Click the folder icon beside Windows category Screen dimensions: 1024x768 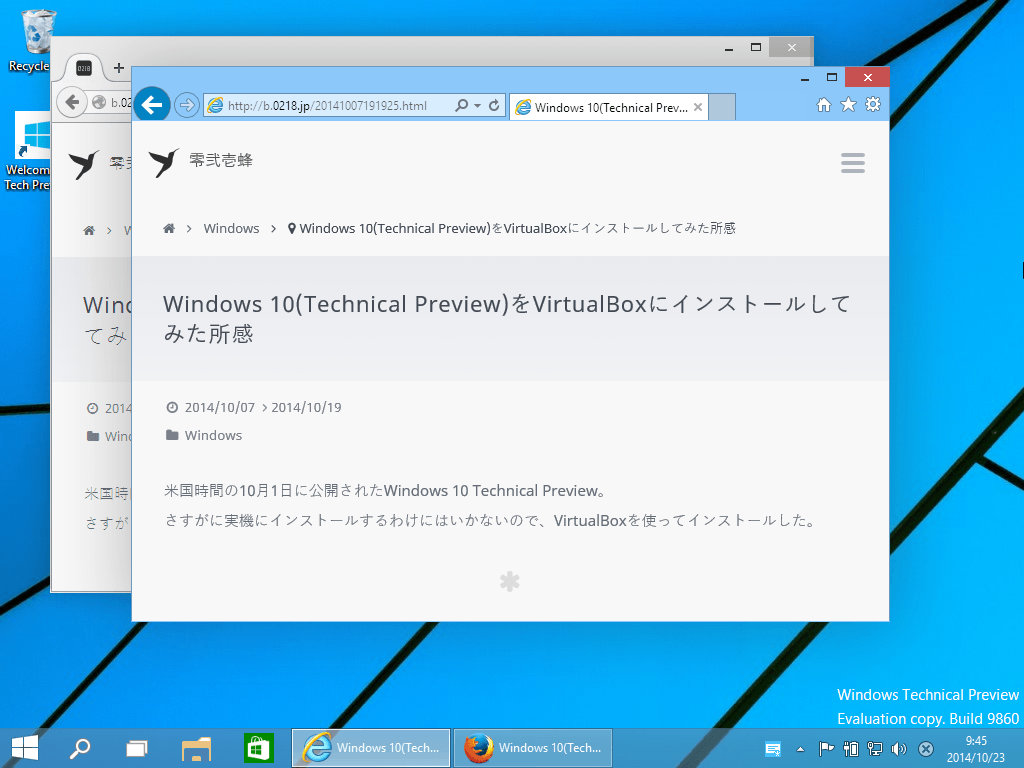click(172, 435)
